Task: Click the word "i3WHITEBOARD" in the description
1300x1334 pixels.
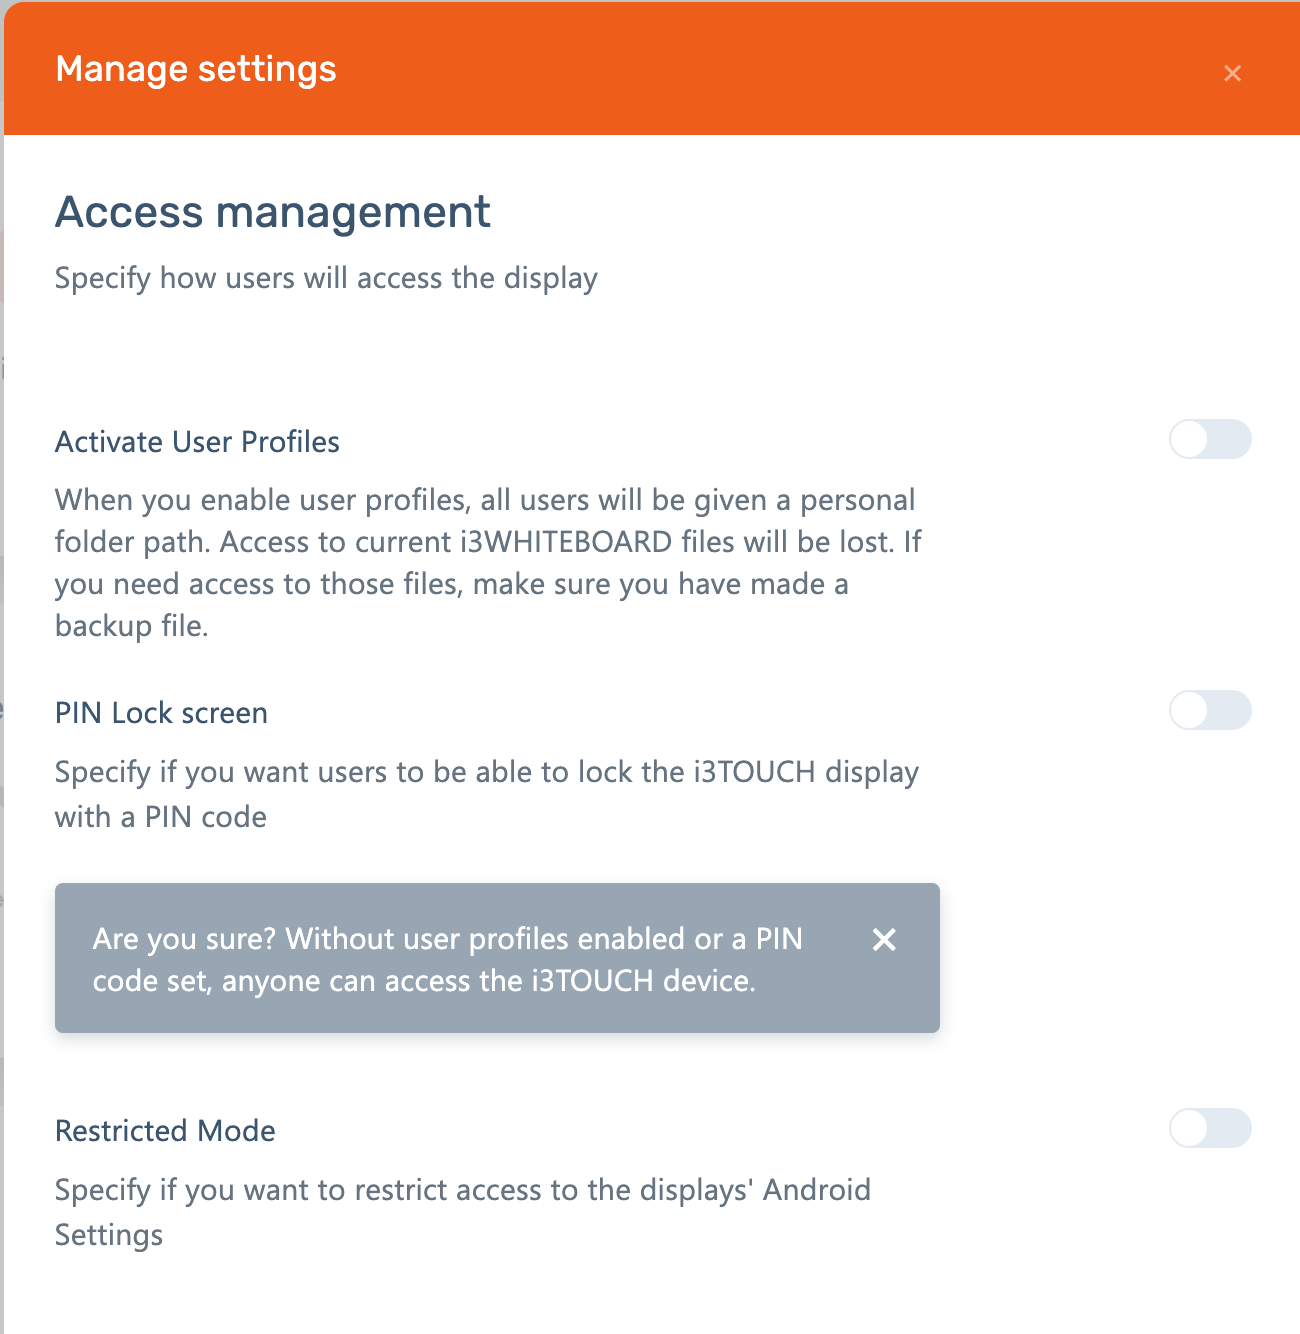Action: point(566,542)
